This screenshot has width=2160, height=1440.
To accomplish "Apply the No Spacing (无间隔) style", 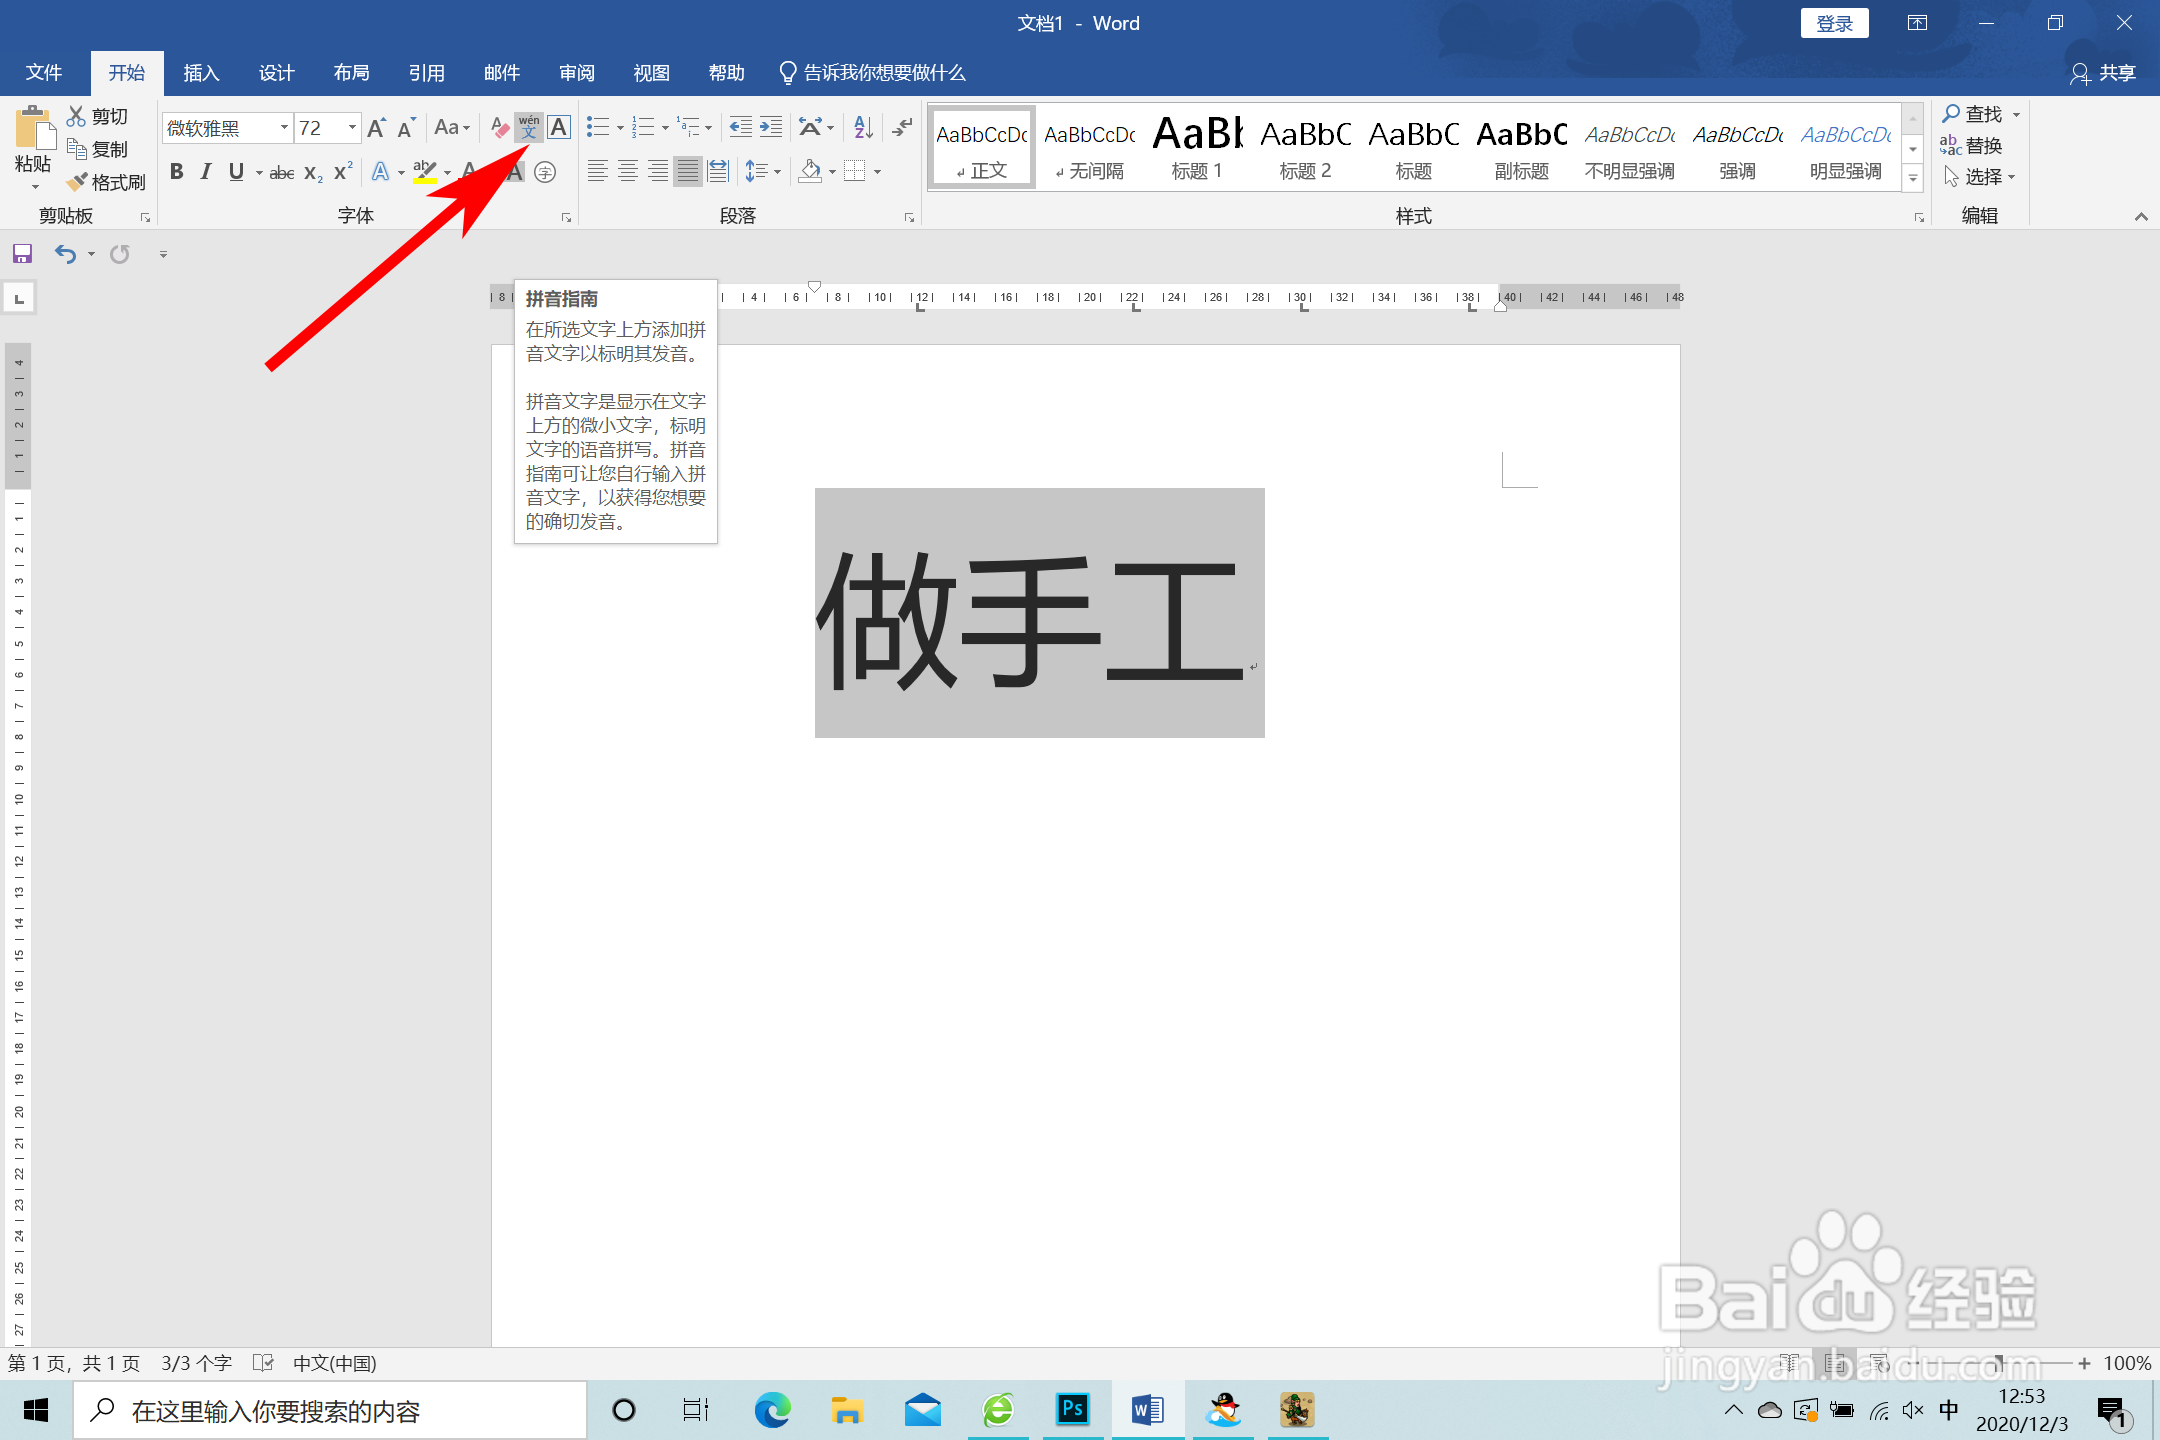I will click(x=1089, y=147).
